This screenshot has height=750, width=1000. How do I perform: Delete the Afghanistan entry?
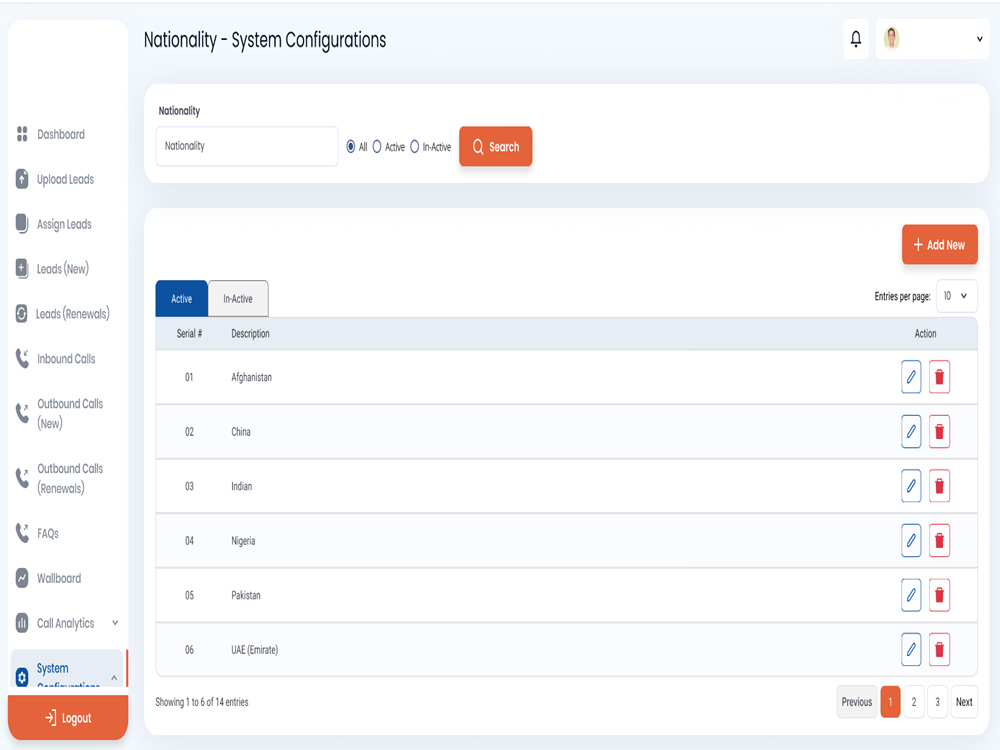[x=939, y=377]
